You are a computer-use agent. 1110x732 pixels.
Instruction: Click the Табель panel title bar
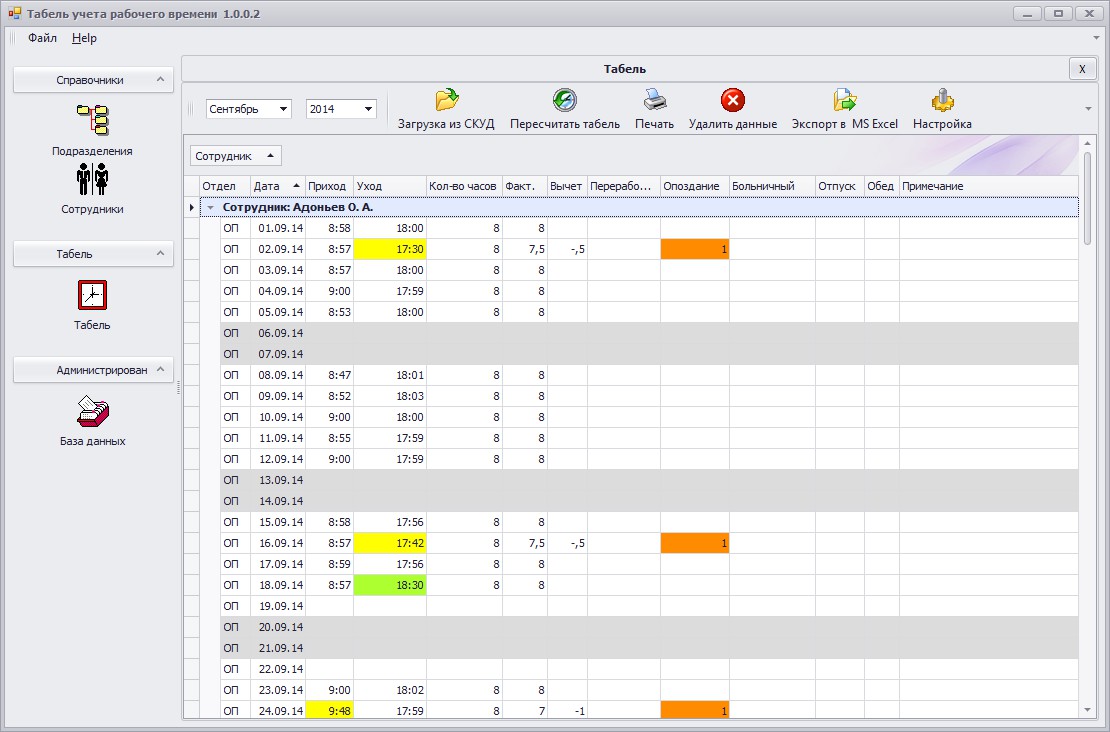tap(624, 69)
